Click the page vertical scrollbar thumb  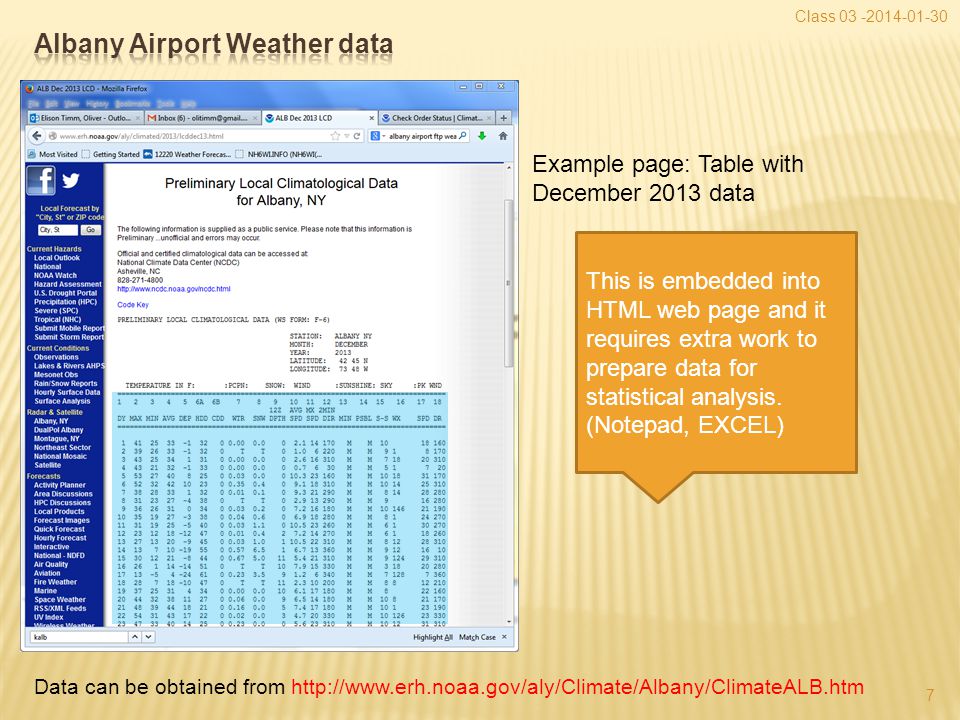click(x=508, y=283)
